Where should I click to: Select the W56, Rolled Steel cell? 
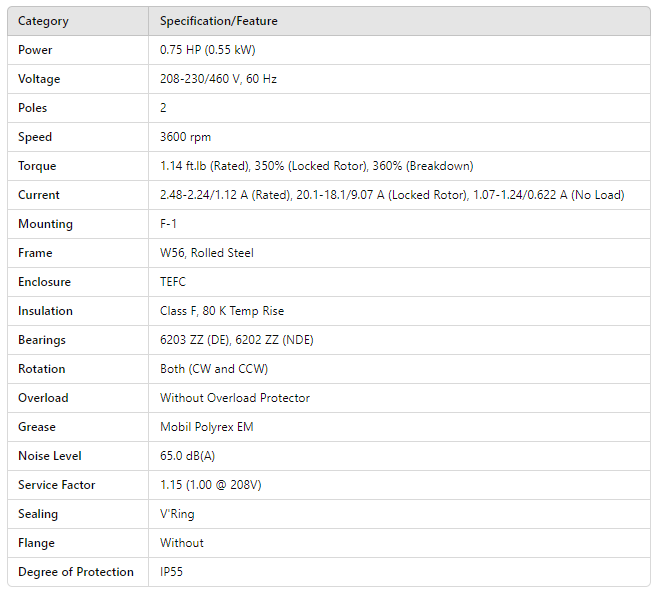tap(207, 253)
